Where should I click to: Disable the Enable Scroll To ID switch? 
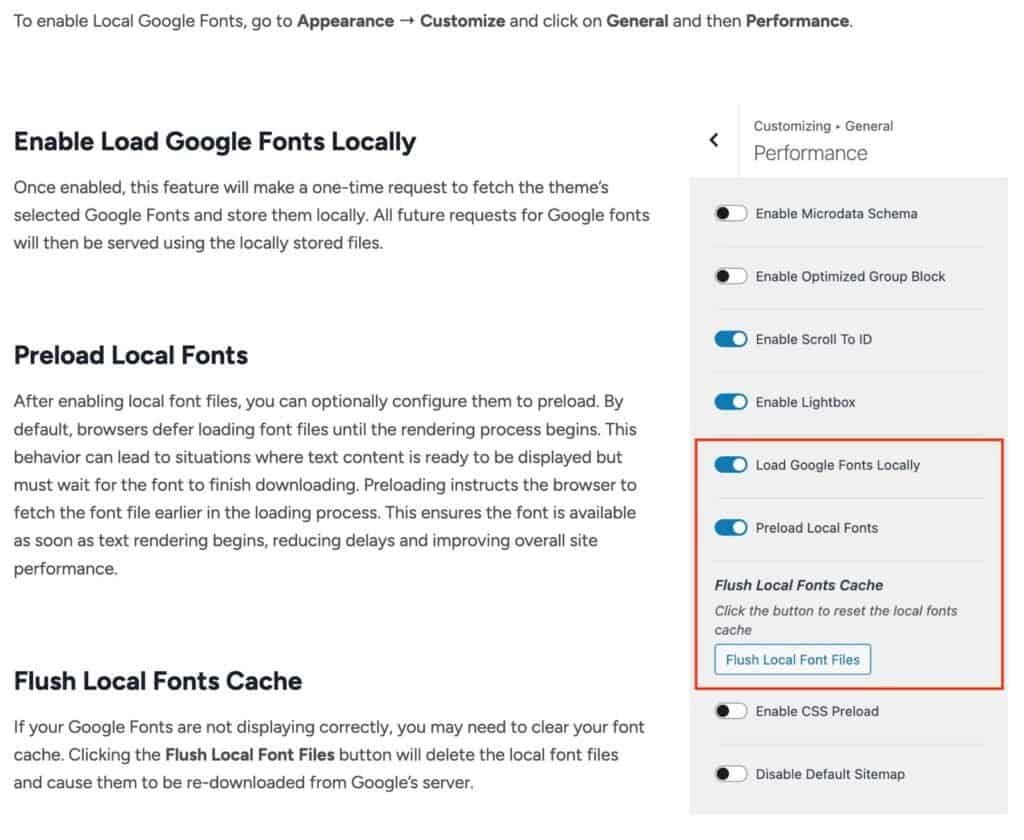[731, 340]
